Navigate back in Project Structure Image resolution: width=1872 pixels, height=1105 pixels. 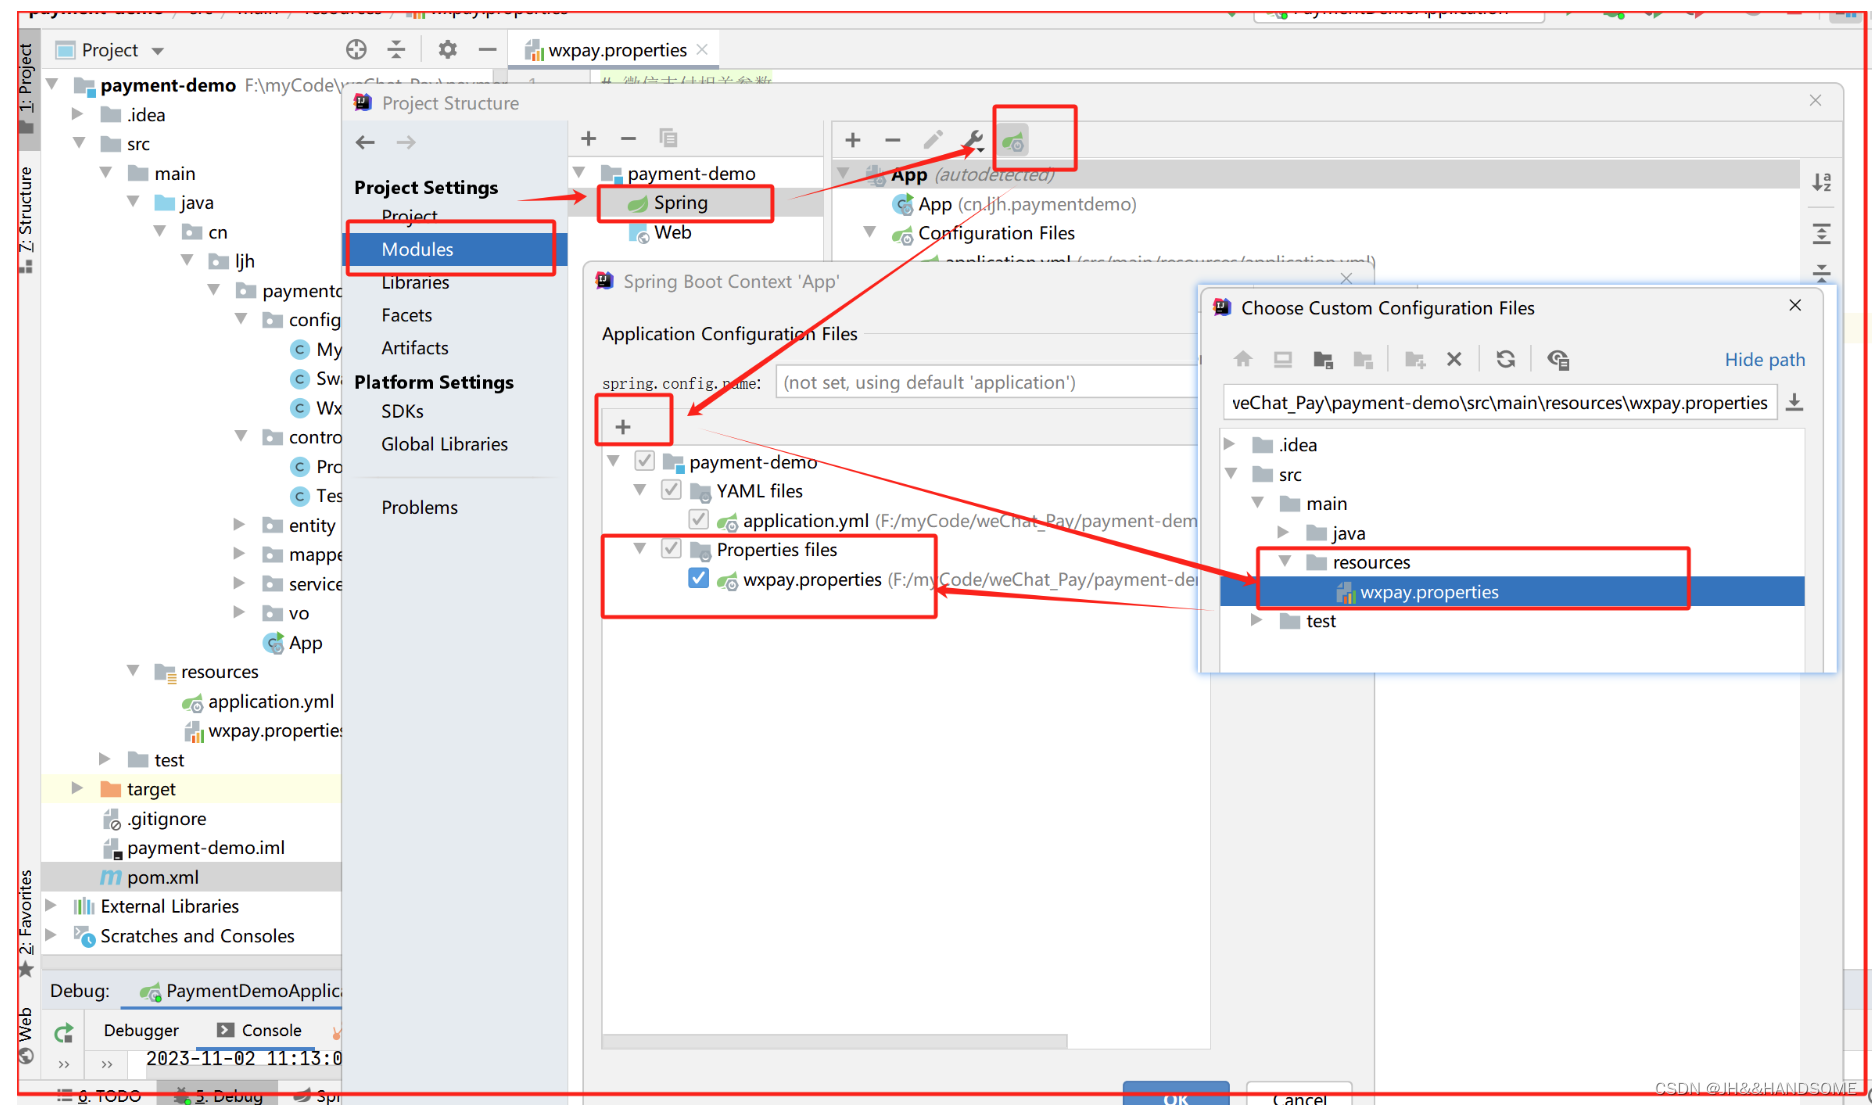pos(365,142)
